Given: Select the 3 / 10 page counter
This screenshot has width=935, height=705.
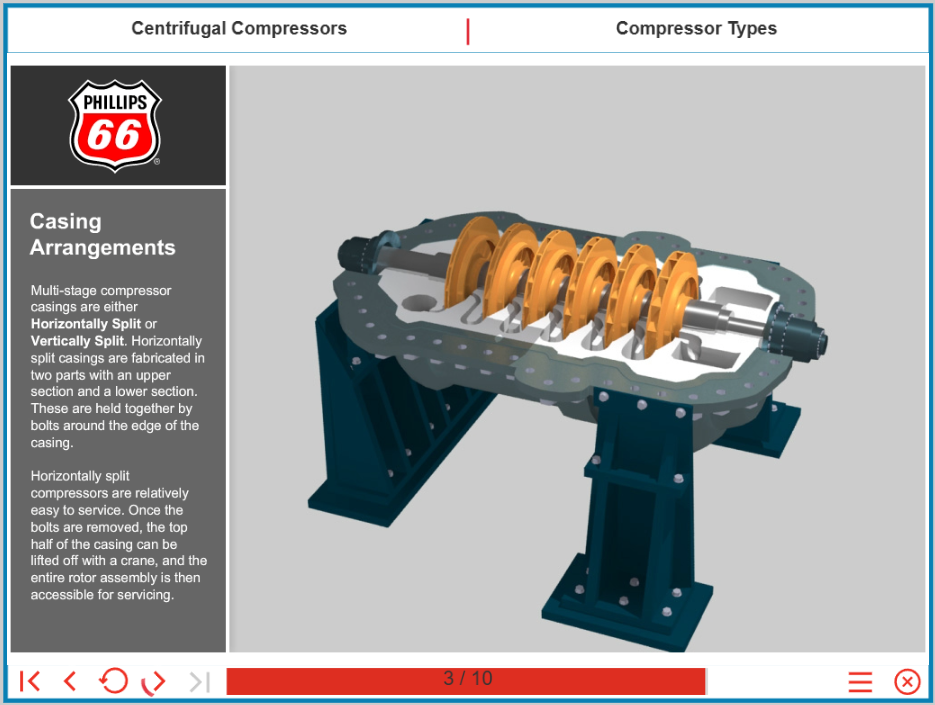Looking at the screenshot, I should 468,678.
